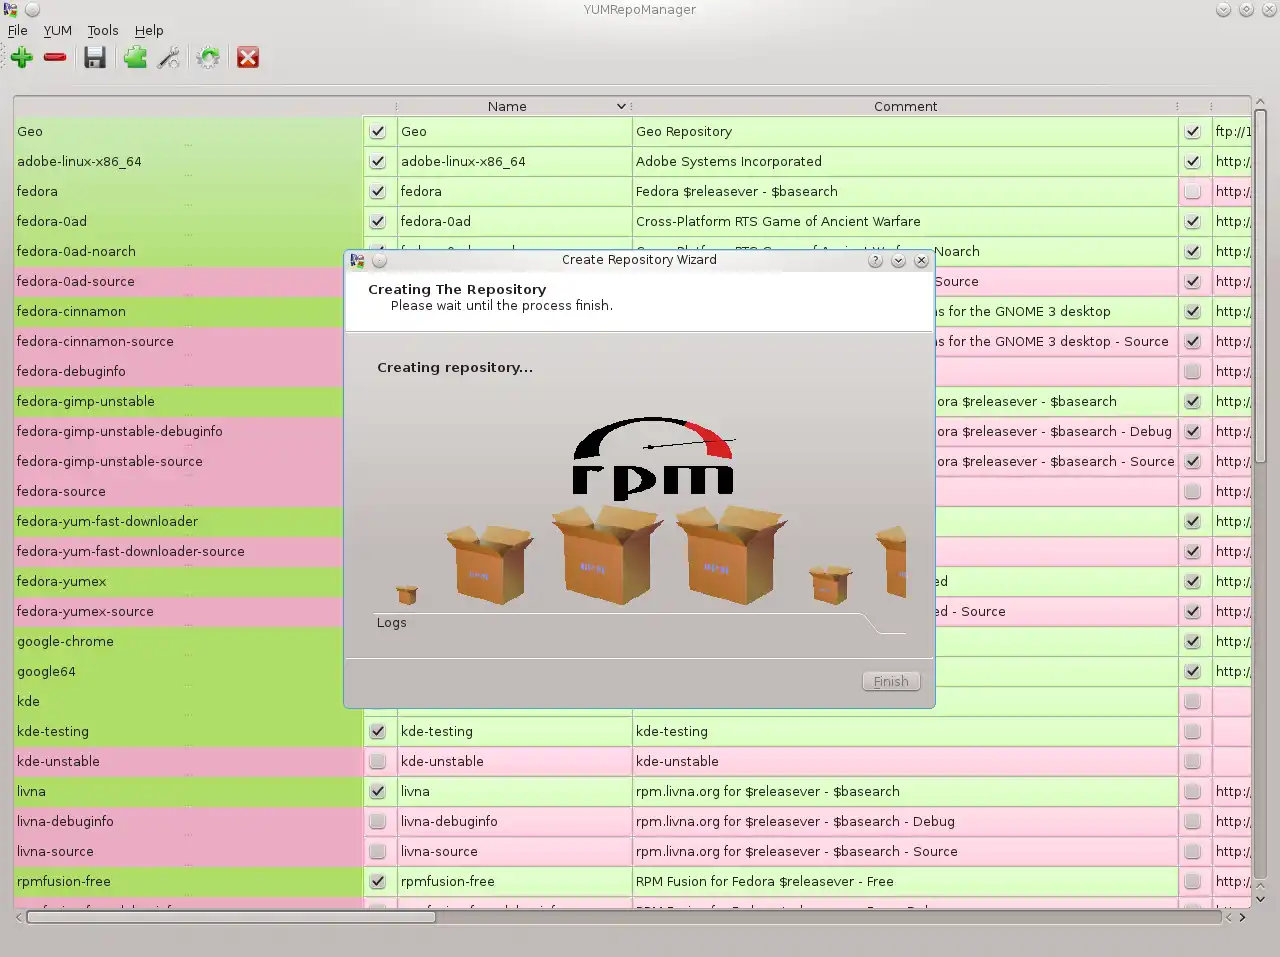This screenshot has width=1280, height=957.
Task: Click the green plus Add Repository icon
Action: (22, 58)
